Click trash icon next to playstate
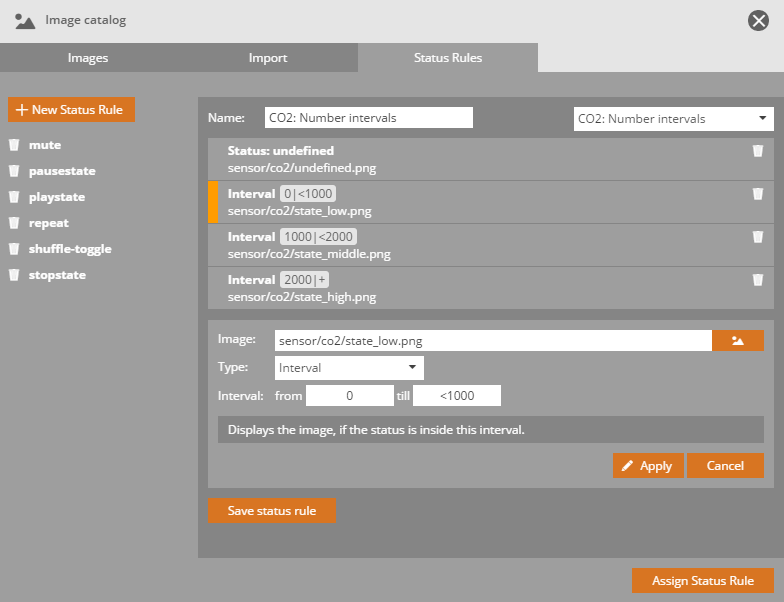The width and height of the screenshot is (784, 602). tap(14, 197)
